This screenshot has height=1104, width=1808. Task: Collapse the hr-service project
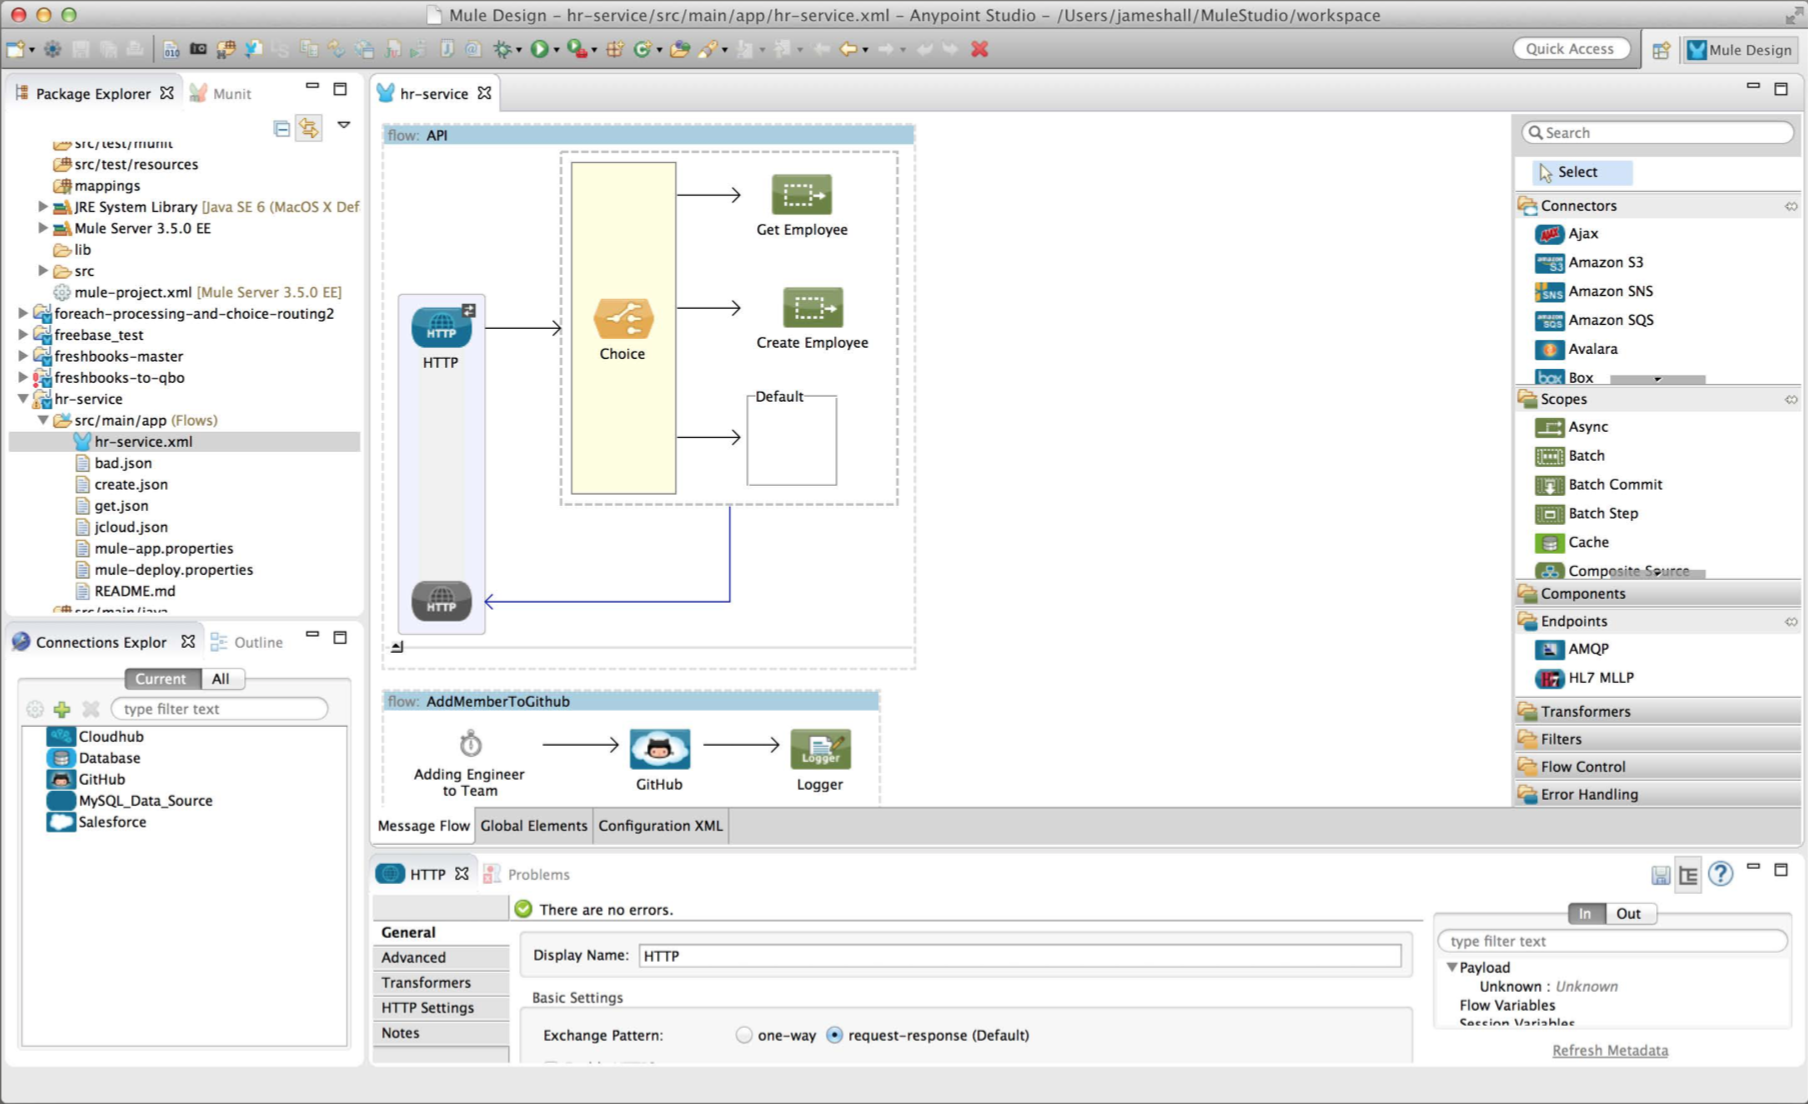(x=23, y=399)
